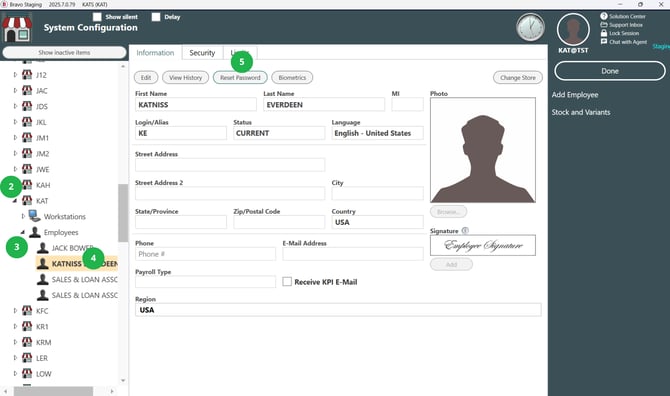Open Biometrics button
This screenshot has height=396, width=670.
coord(292,78)
